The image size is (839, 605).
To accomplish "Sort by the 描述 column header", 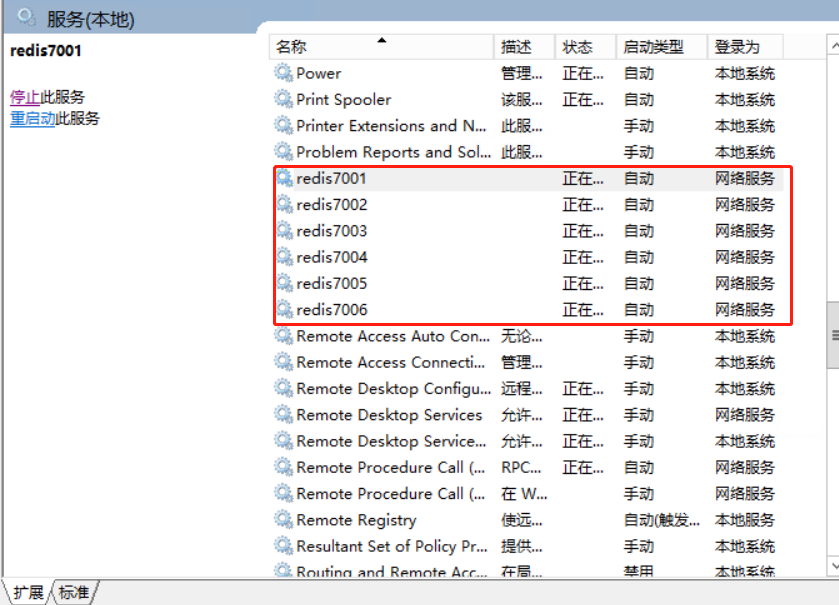I will pyautogui.click(x=524, y=47).
